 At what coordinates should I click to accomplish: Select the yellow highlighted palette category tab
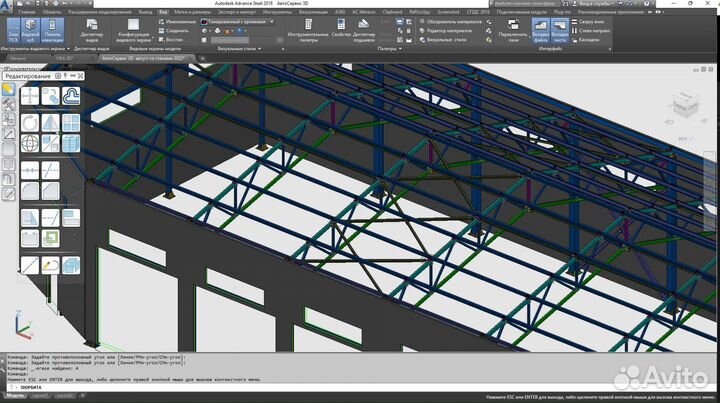click(8, 89)
